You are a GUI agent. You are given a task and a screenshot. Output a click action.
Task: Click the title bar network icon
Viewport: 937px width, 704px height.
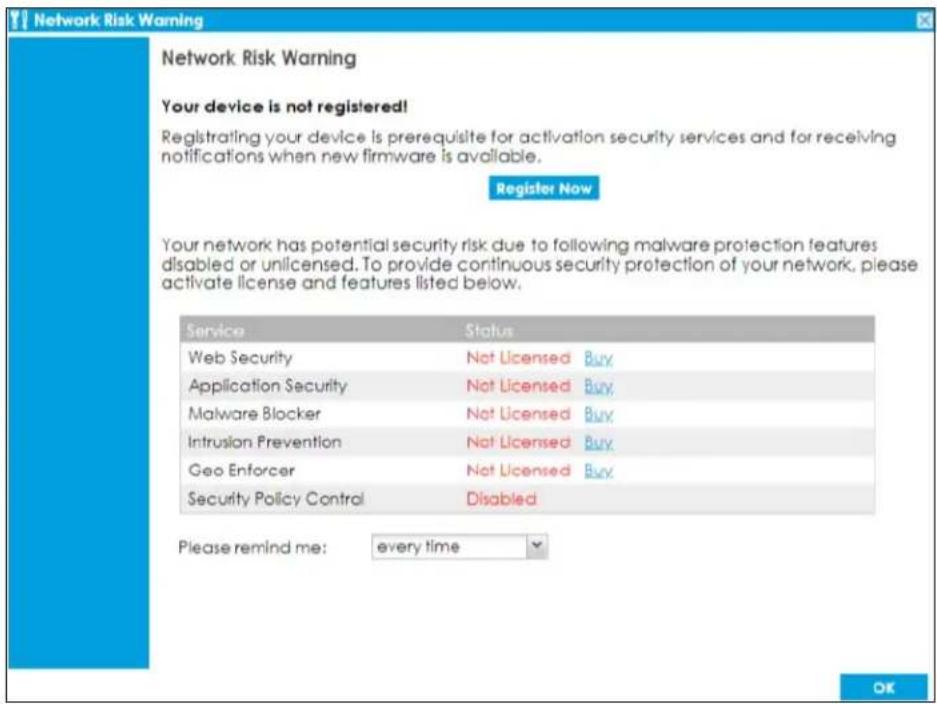19,20
